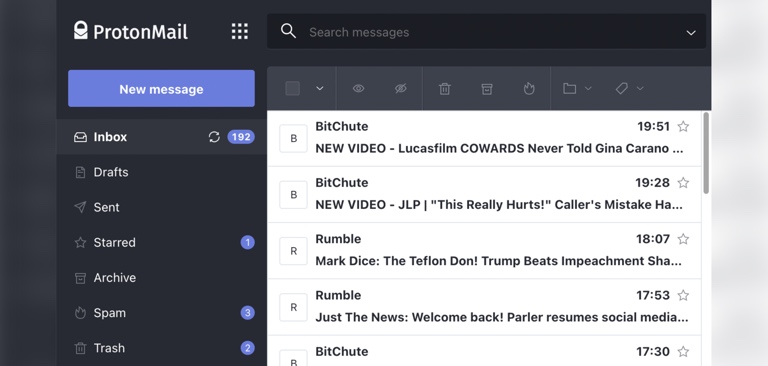The image size is (768, 366).
Task: Star the 17:30 BitChute email
Action: point(683,351)
